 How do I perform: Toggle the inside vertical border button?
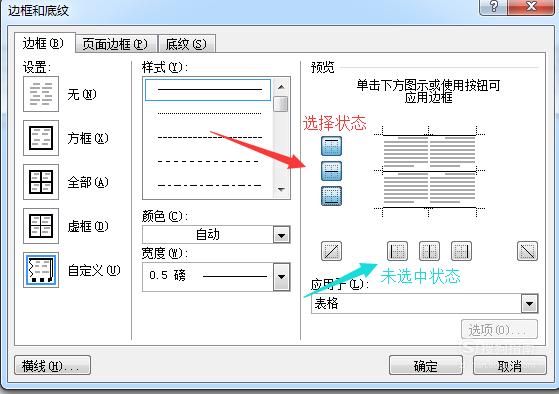coord(429,251)
